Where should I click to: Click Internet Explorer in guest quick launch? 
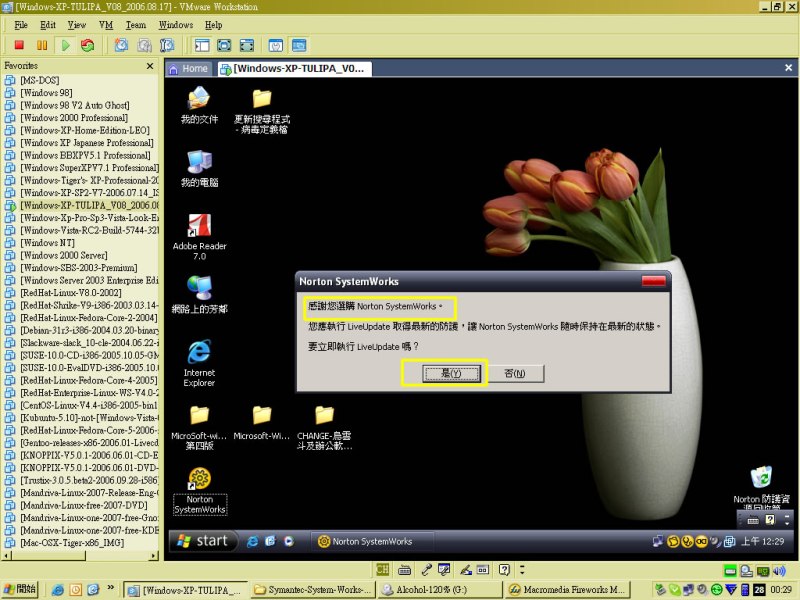pyautogui.click(x=252, y=541)
